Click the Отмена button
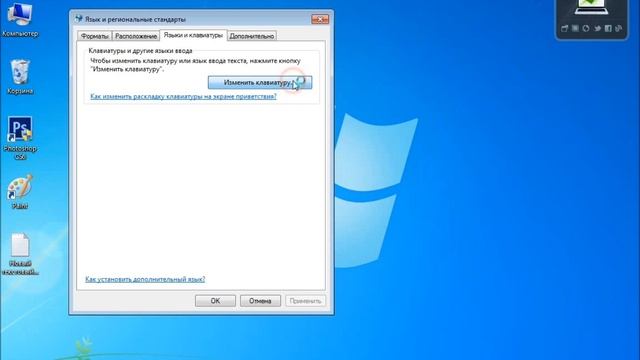Screen dimensions: 640x360 click(x=260, y=301)
